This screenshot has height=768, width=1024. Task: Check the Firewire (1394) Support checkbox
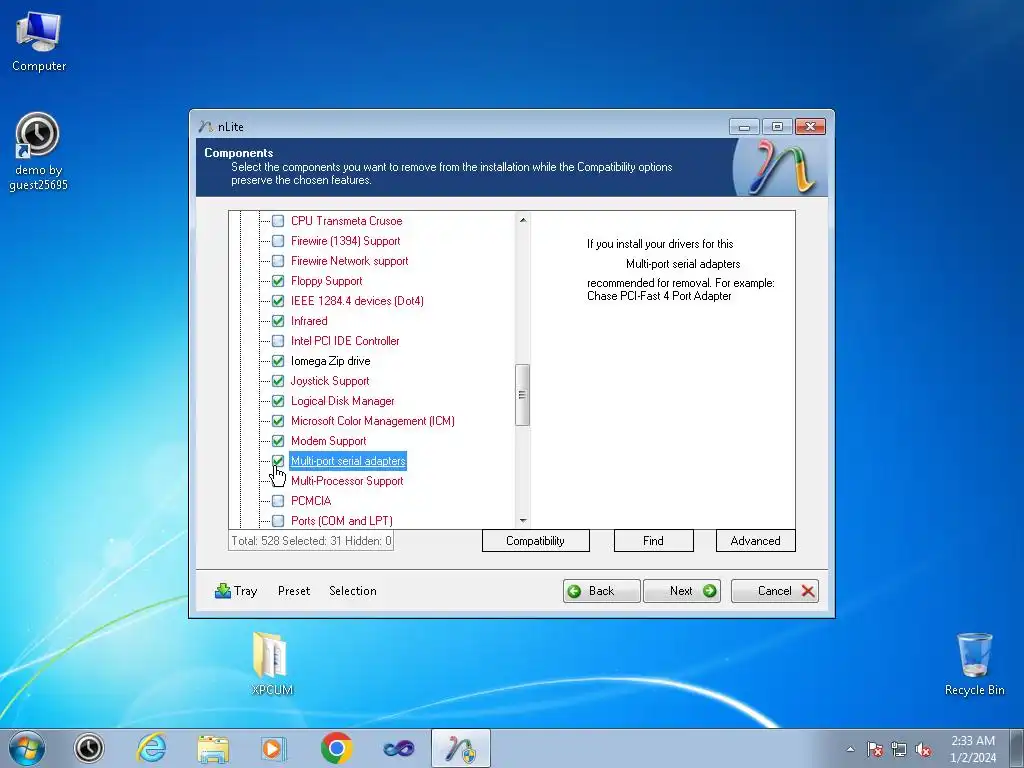click(x=278, y=241)
